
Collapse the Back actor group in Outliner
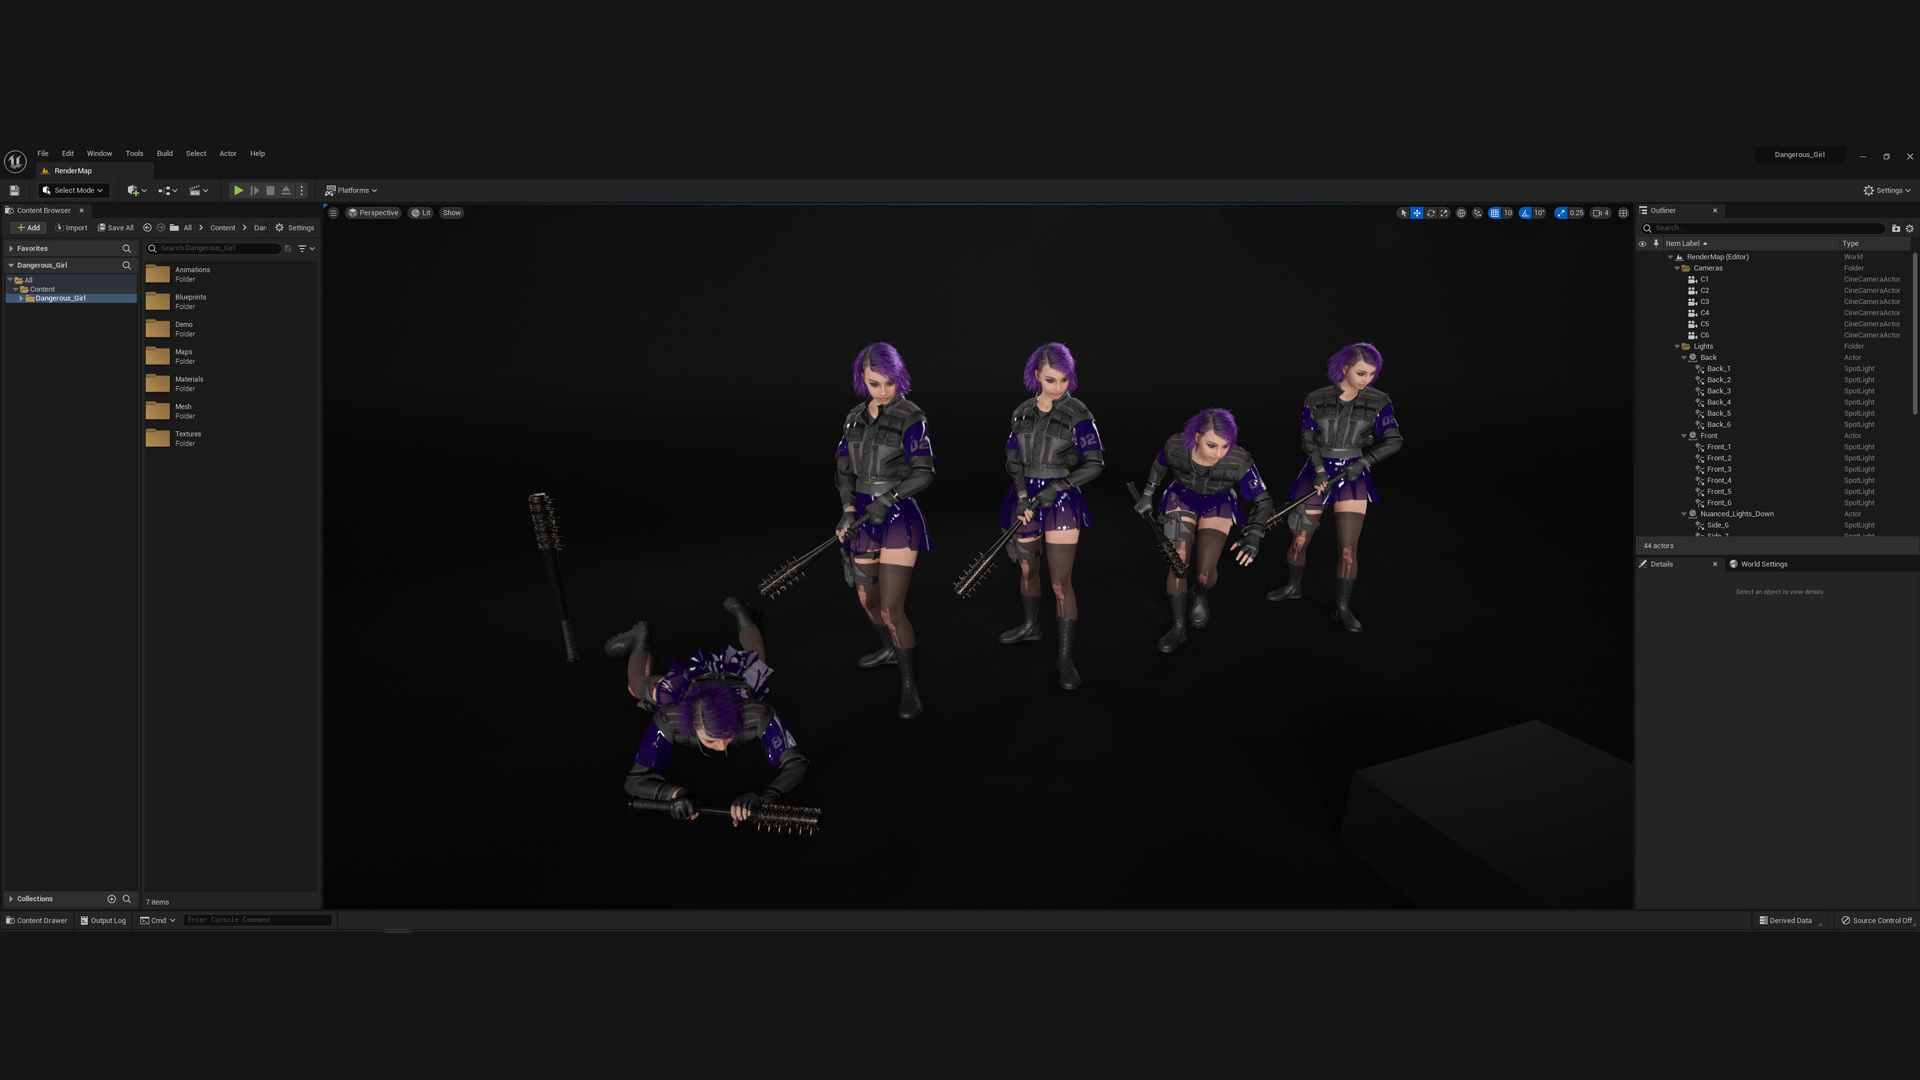coord(1684,357)
